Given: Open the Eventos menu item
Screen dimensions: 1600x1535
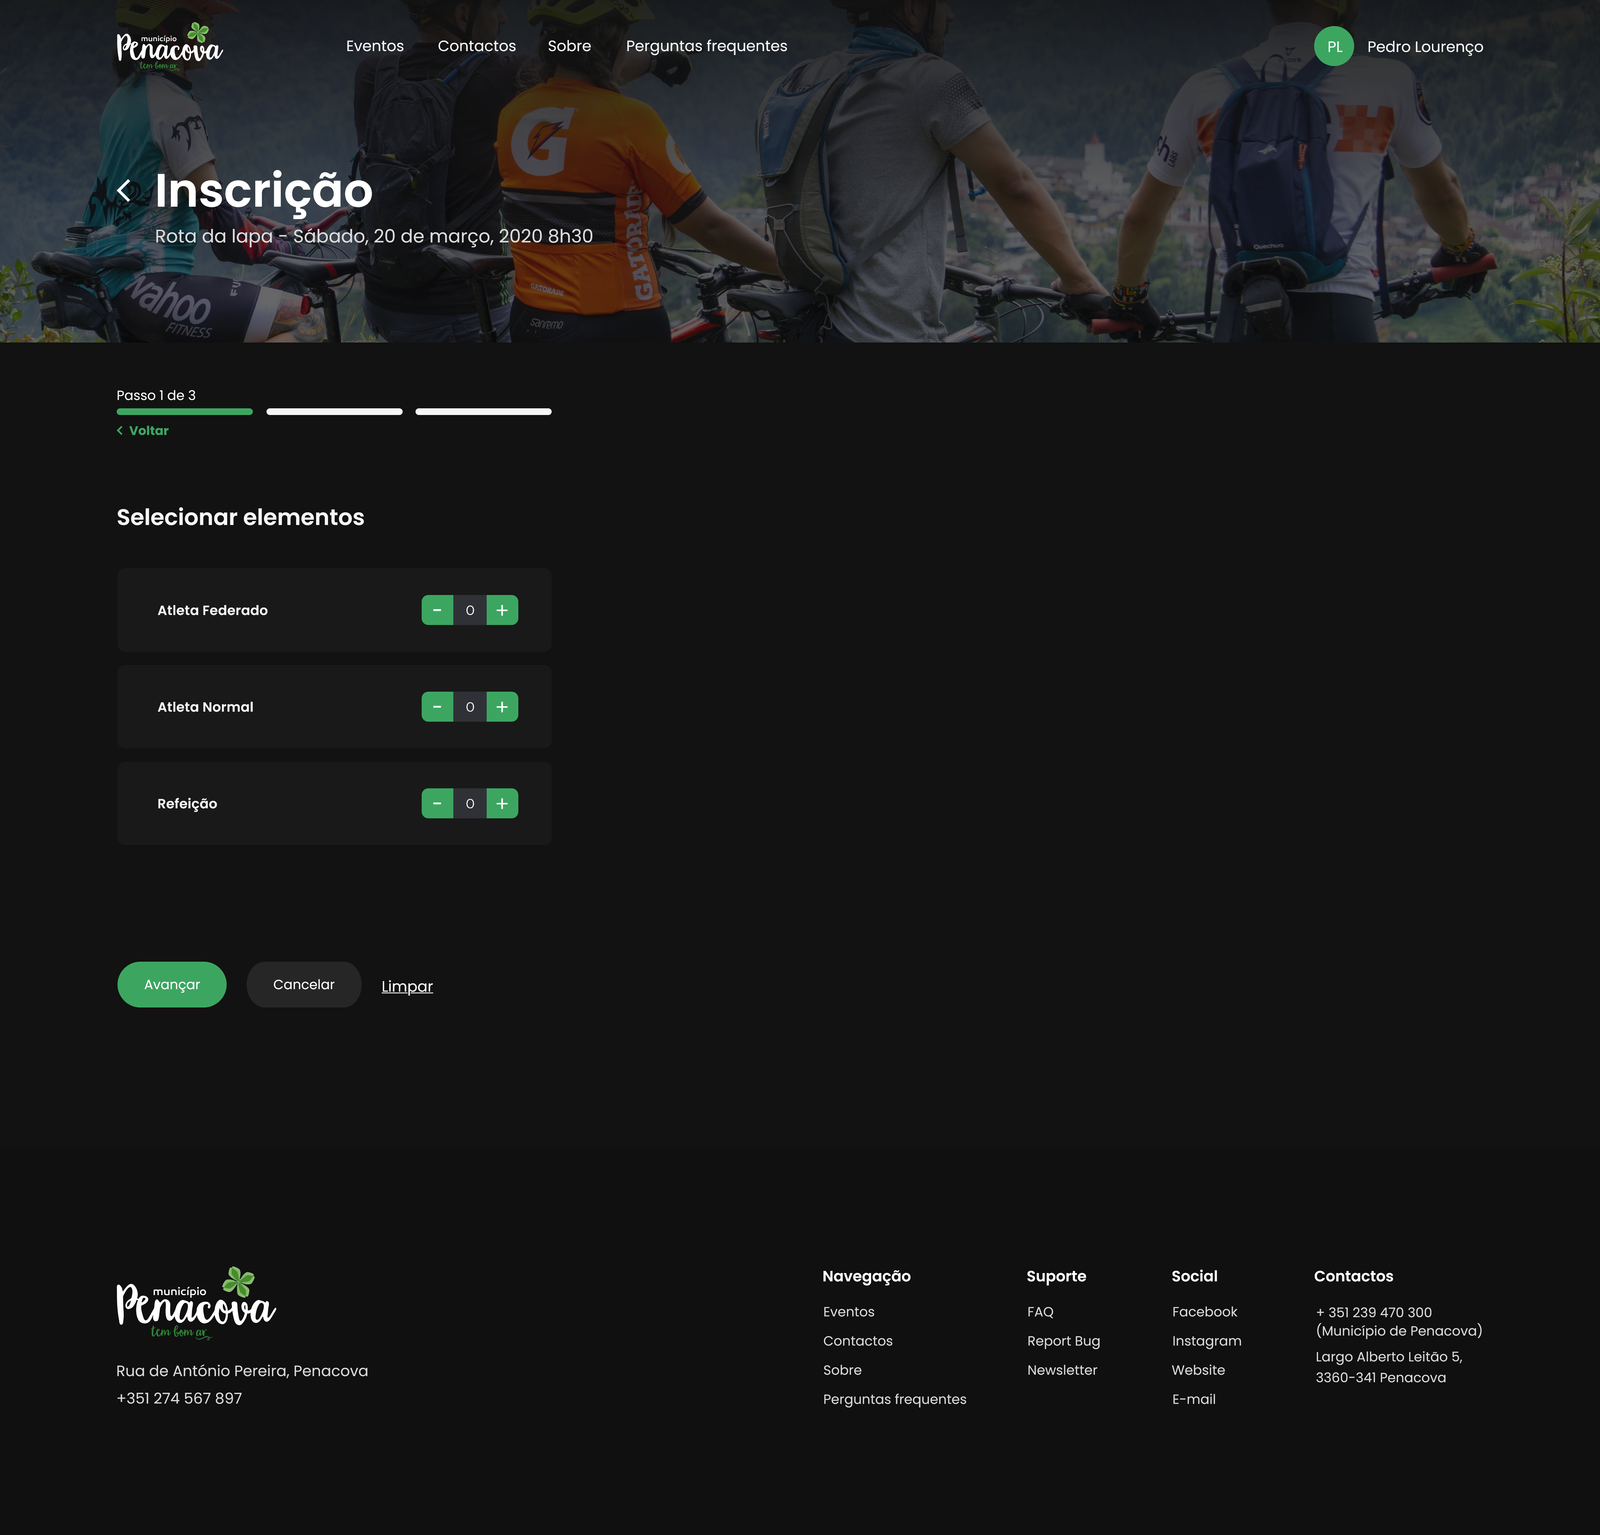Looking at the screenshot, I should 375,46.
